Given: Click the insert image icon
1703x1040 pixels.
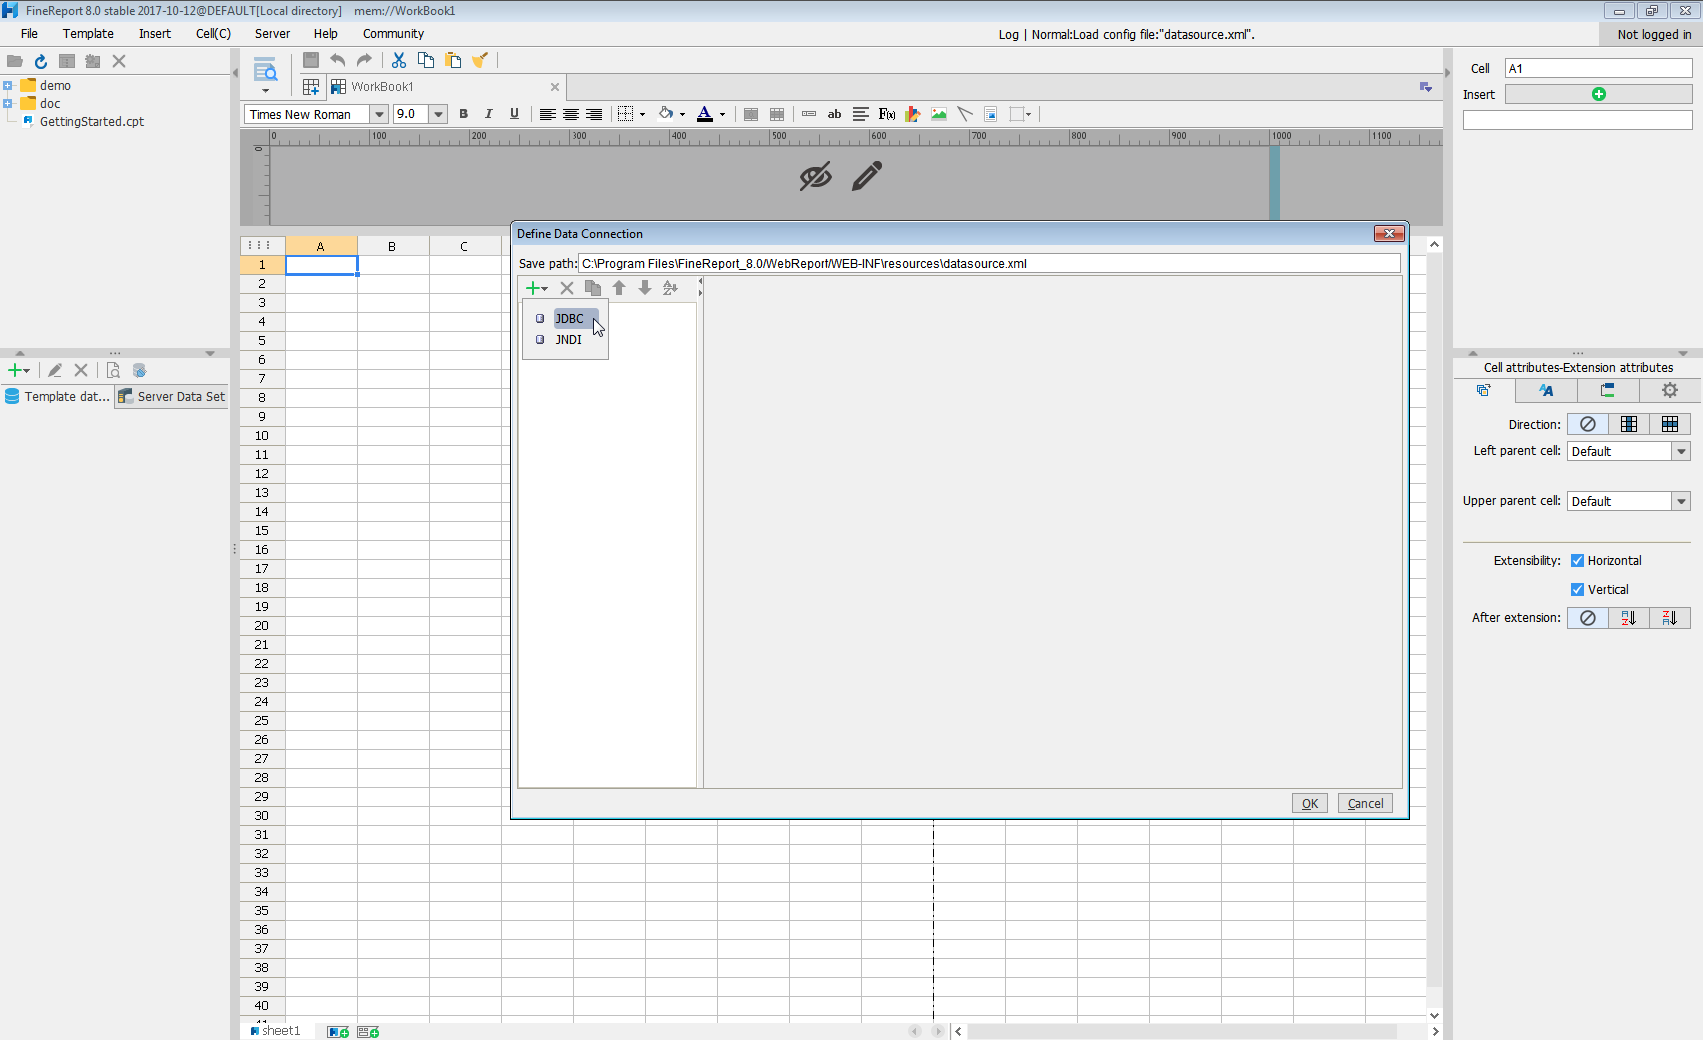Looking at the screenshot, I should pos(938,114).
